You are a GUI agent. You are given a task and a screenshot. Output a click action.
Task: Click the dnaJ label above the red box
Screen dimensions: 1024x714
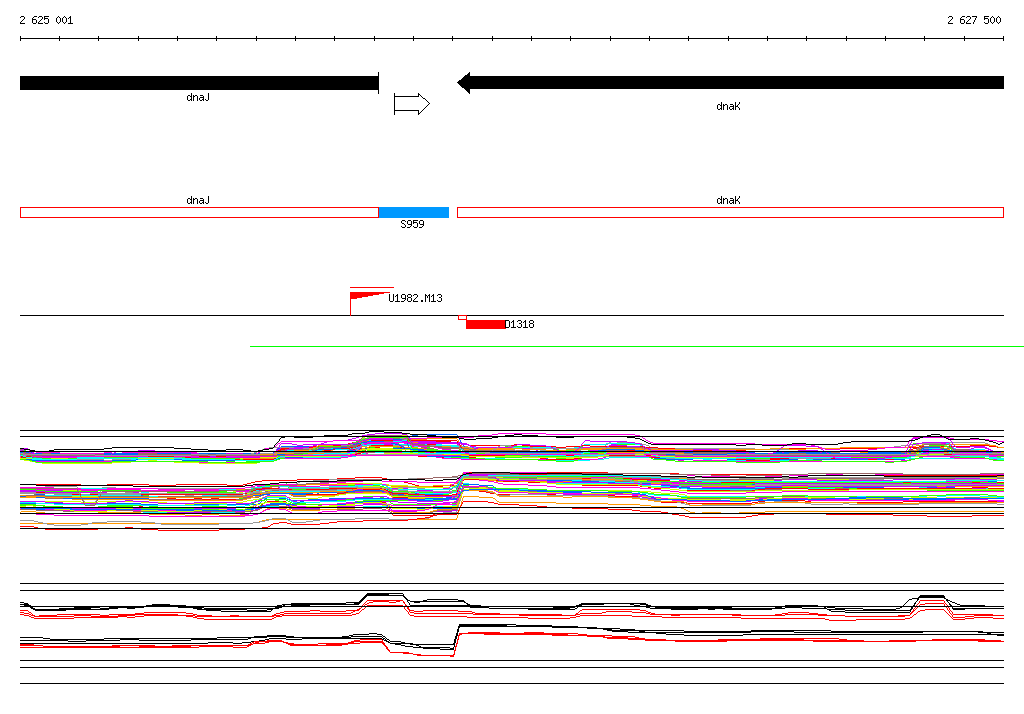click(198, 200)
